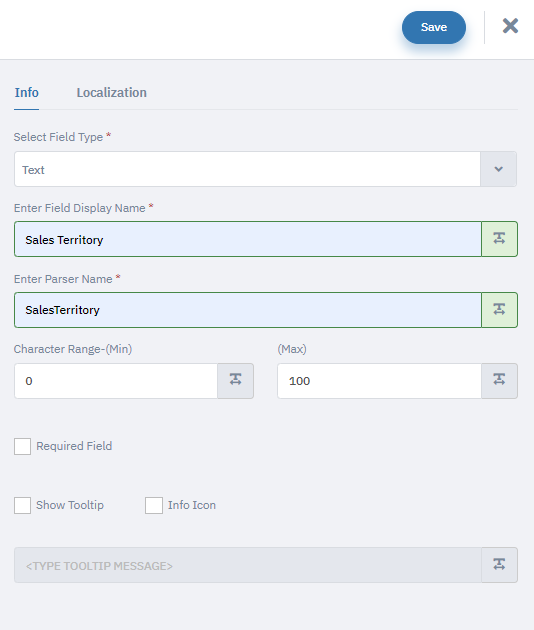534x630 pixels.
Task: Click the Type Tooltip Message field
Action: [248, 565]
